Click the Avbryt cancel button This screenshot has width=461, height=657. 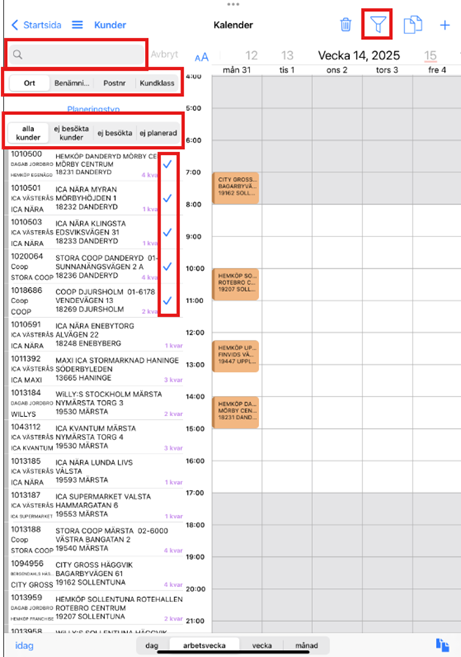165,54
